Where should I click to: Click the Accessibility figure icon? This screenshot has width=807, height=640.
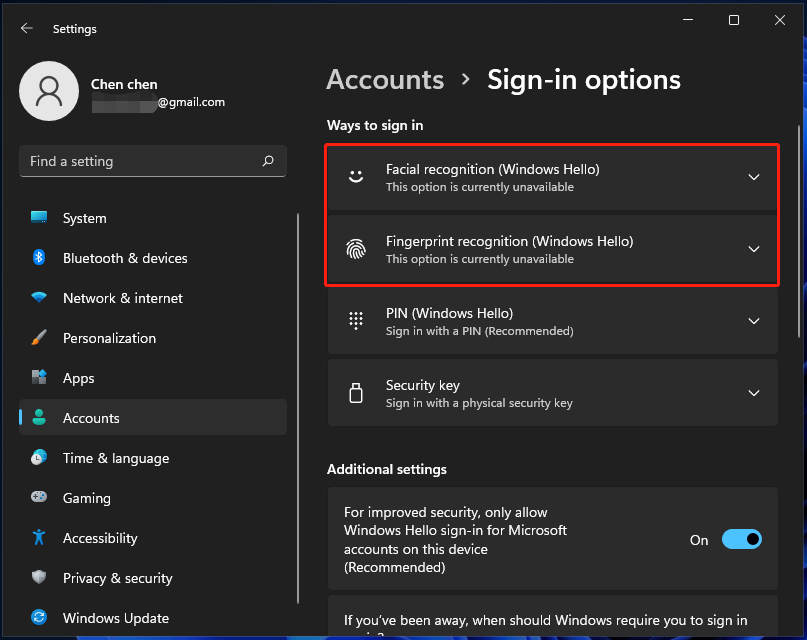[39, 537]
